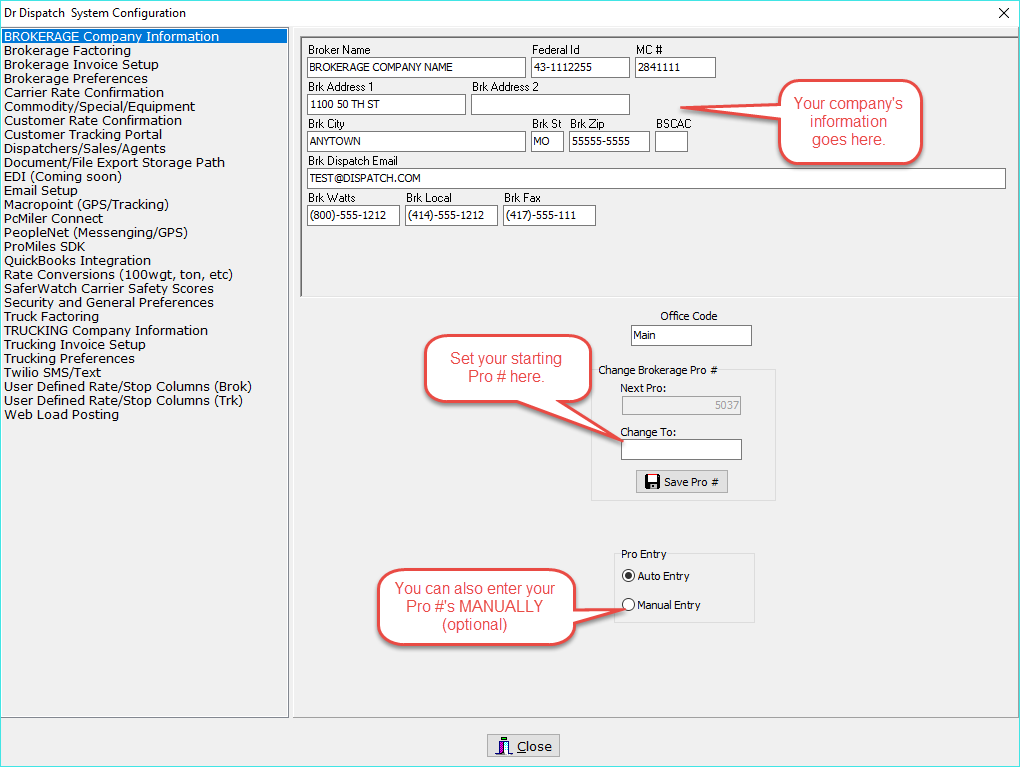Open Web Load Posting settings

pos(62,414)
